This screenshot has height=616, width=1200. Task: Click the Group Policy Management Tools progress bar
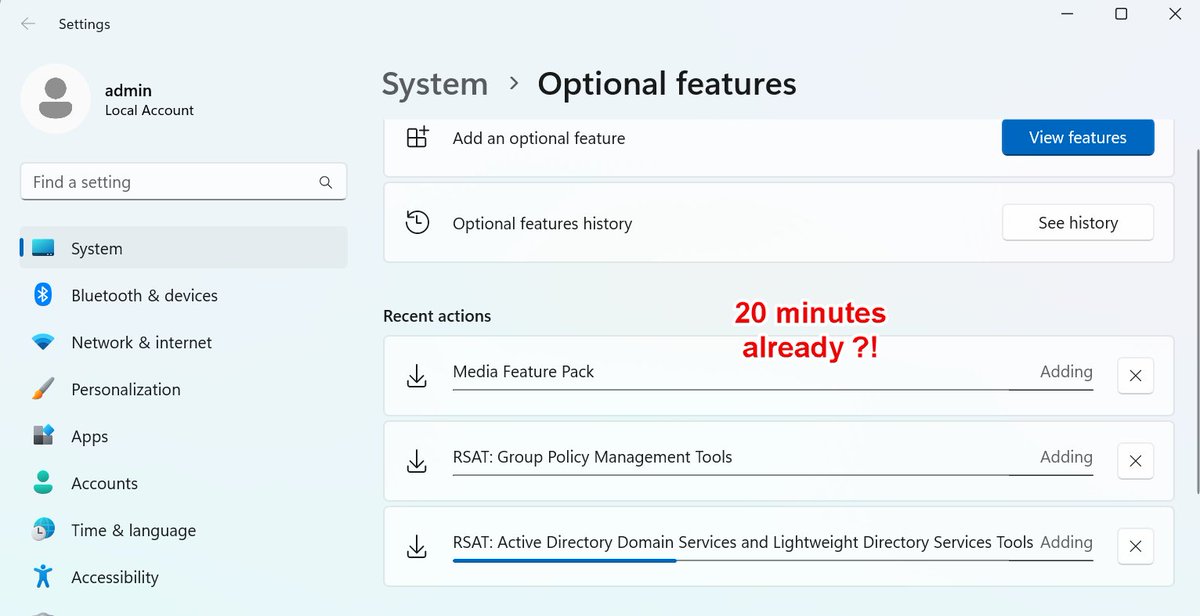pyautogui.click(x=773, y=474)
